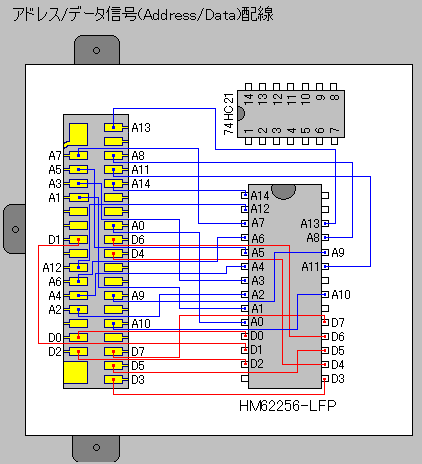Select the D7 pin on the RAM chip
422x464 pixels.
pos(326,322)
